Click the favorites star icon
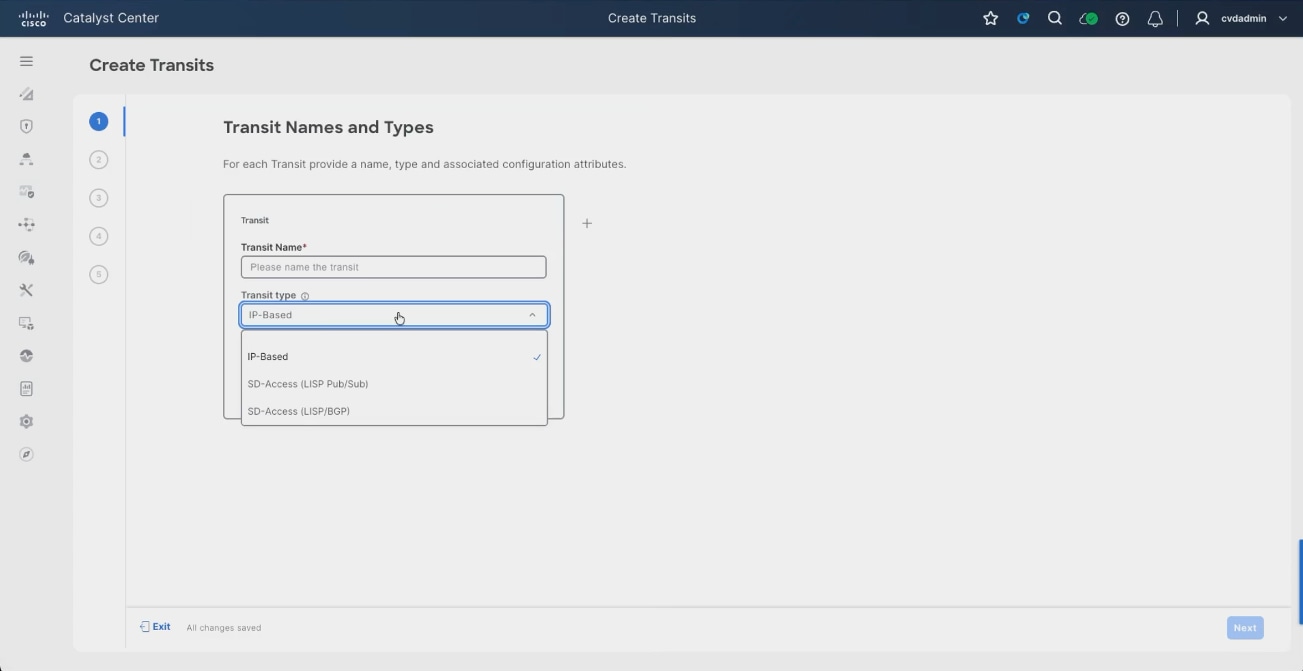 coord(990,18)
